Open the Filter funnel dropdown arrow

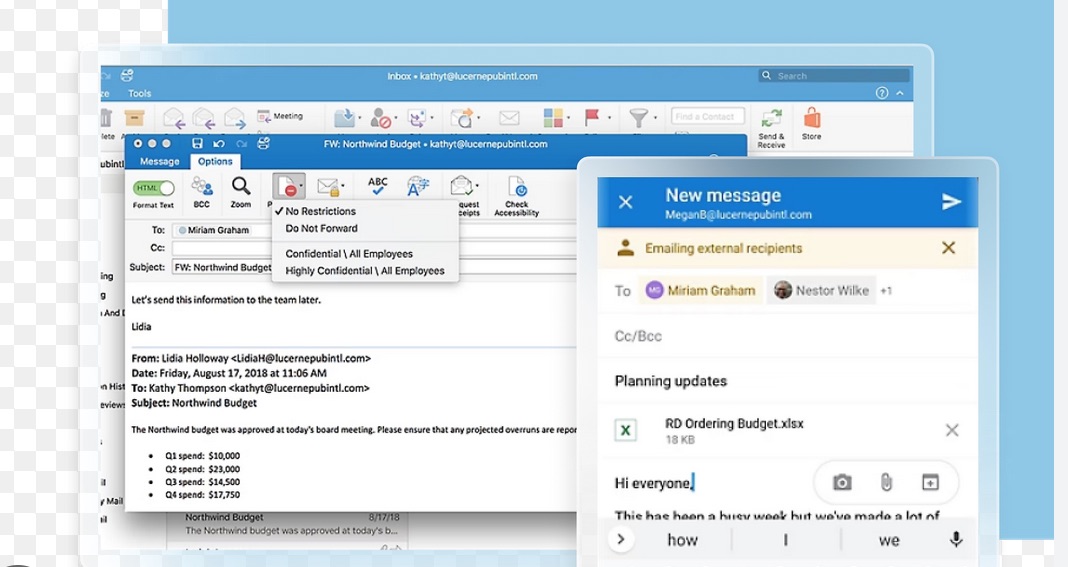pos(655,118)
